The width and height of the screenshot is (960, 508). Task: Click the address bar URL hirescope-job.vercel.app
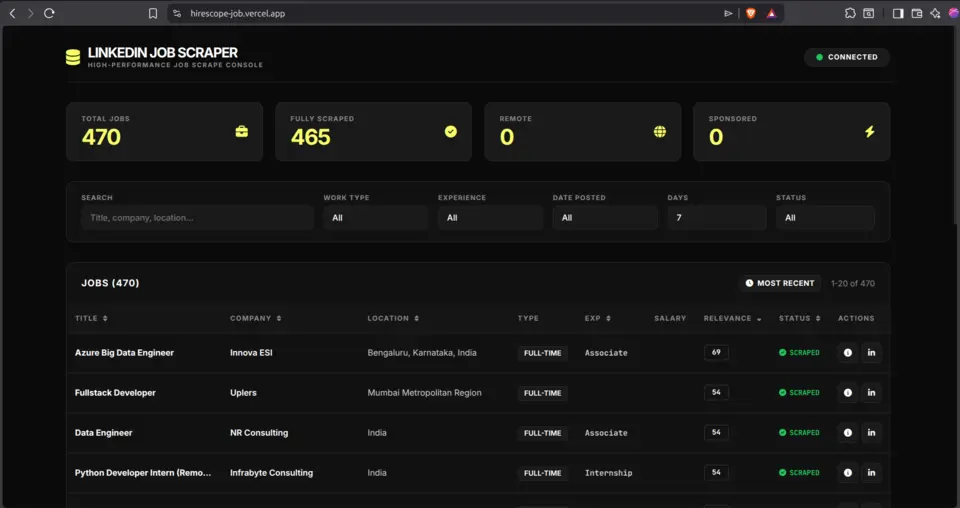(x=238, y=13)
